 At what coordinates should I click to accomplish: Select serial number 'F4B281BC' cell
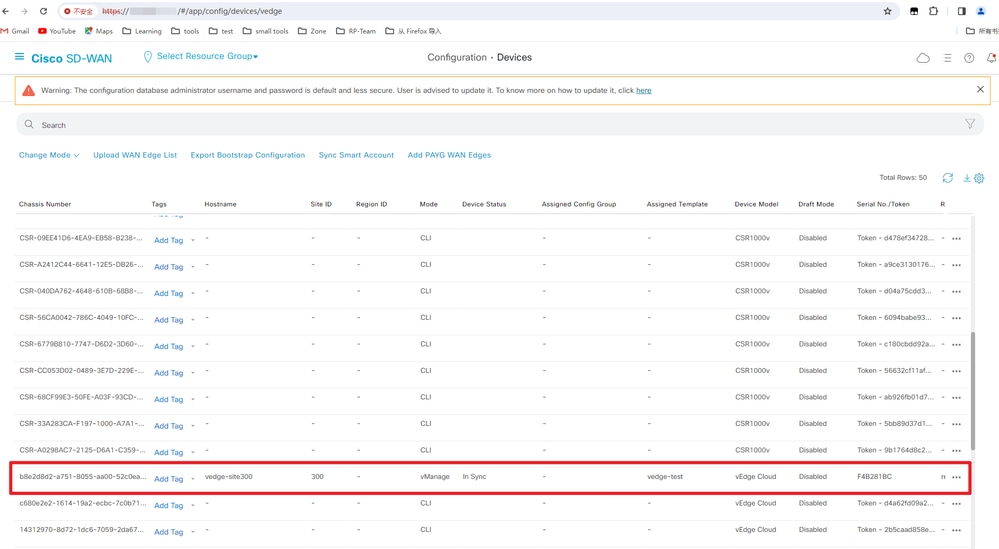click(x=875, y=476)
